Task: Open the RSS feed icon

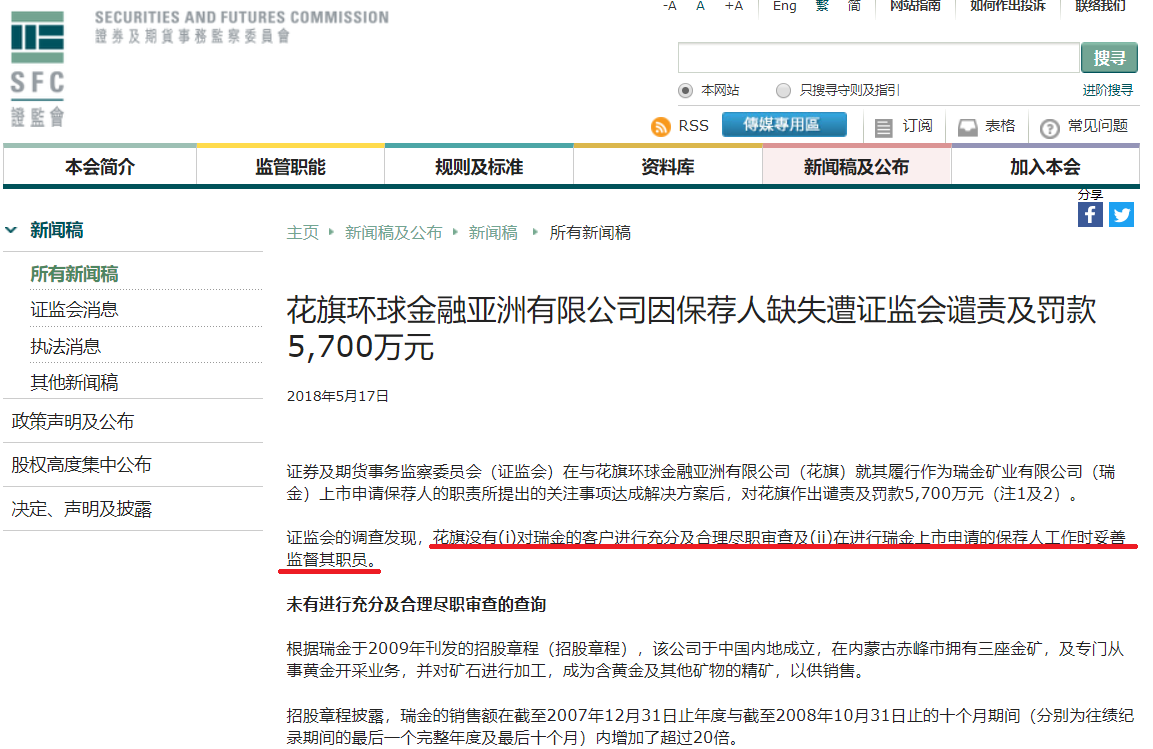Action: (x=660, y=126)
